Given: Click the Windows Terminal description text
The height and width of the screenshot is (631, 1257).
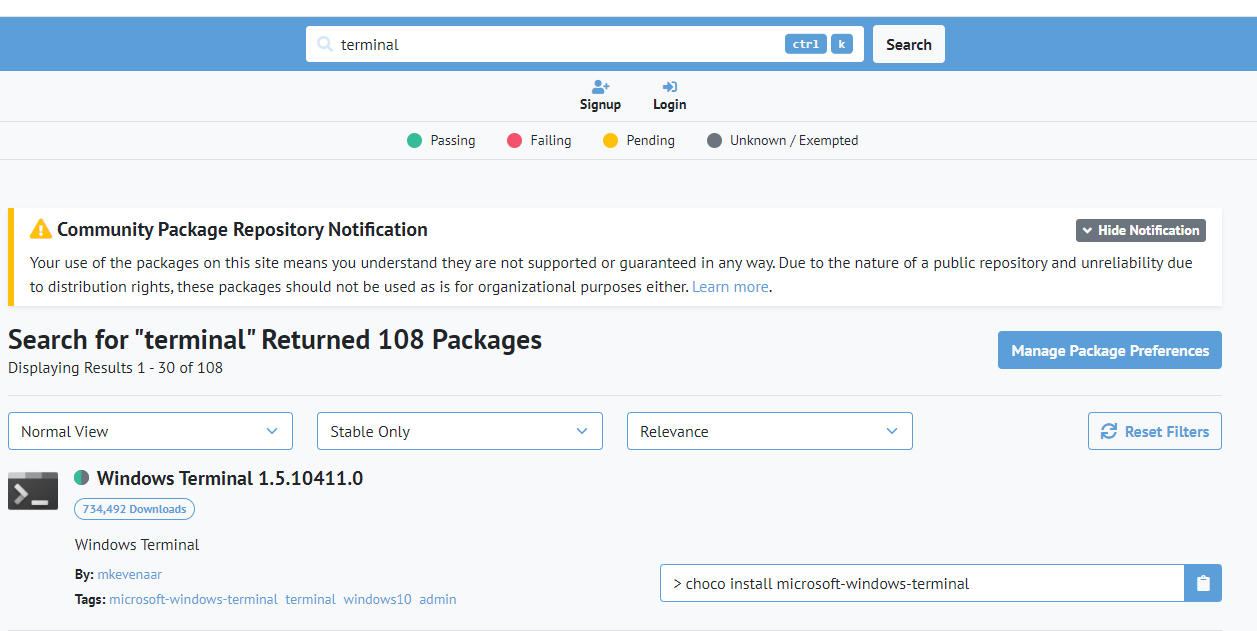Looking at the screenshot, I should coord(137,545).
